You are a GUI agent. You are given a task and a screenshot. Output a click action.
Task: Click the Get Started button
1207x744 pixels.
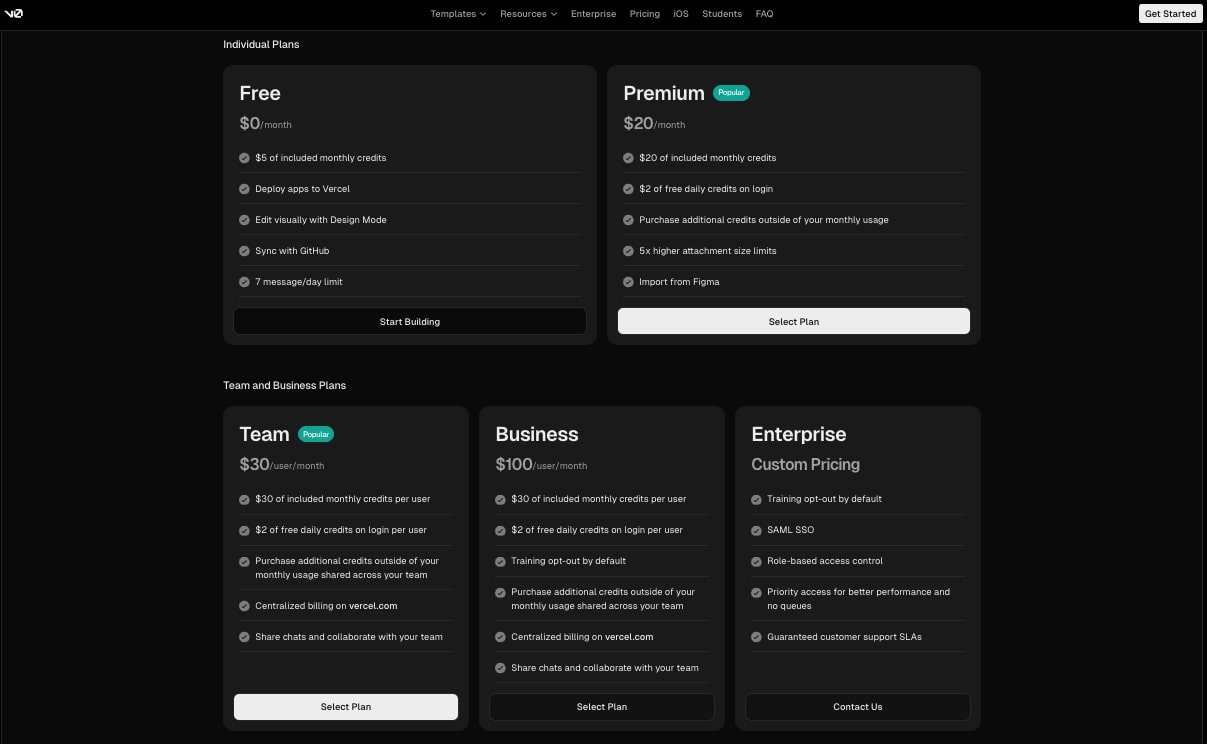click(1170, 13)
